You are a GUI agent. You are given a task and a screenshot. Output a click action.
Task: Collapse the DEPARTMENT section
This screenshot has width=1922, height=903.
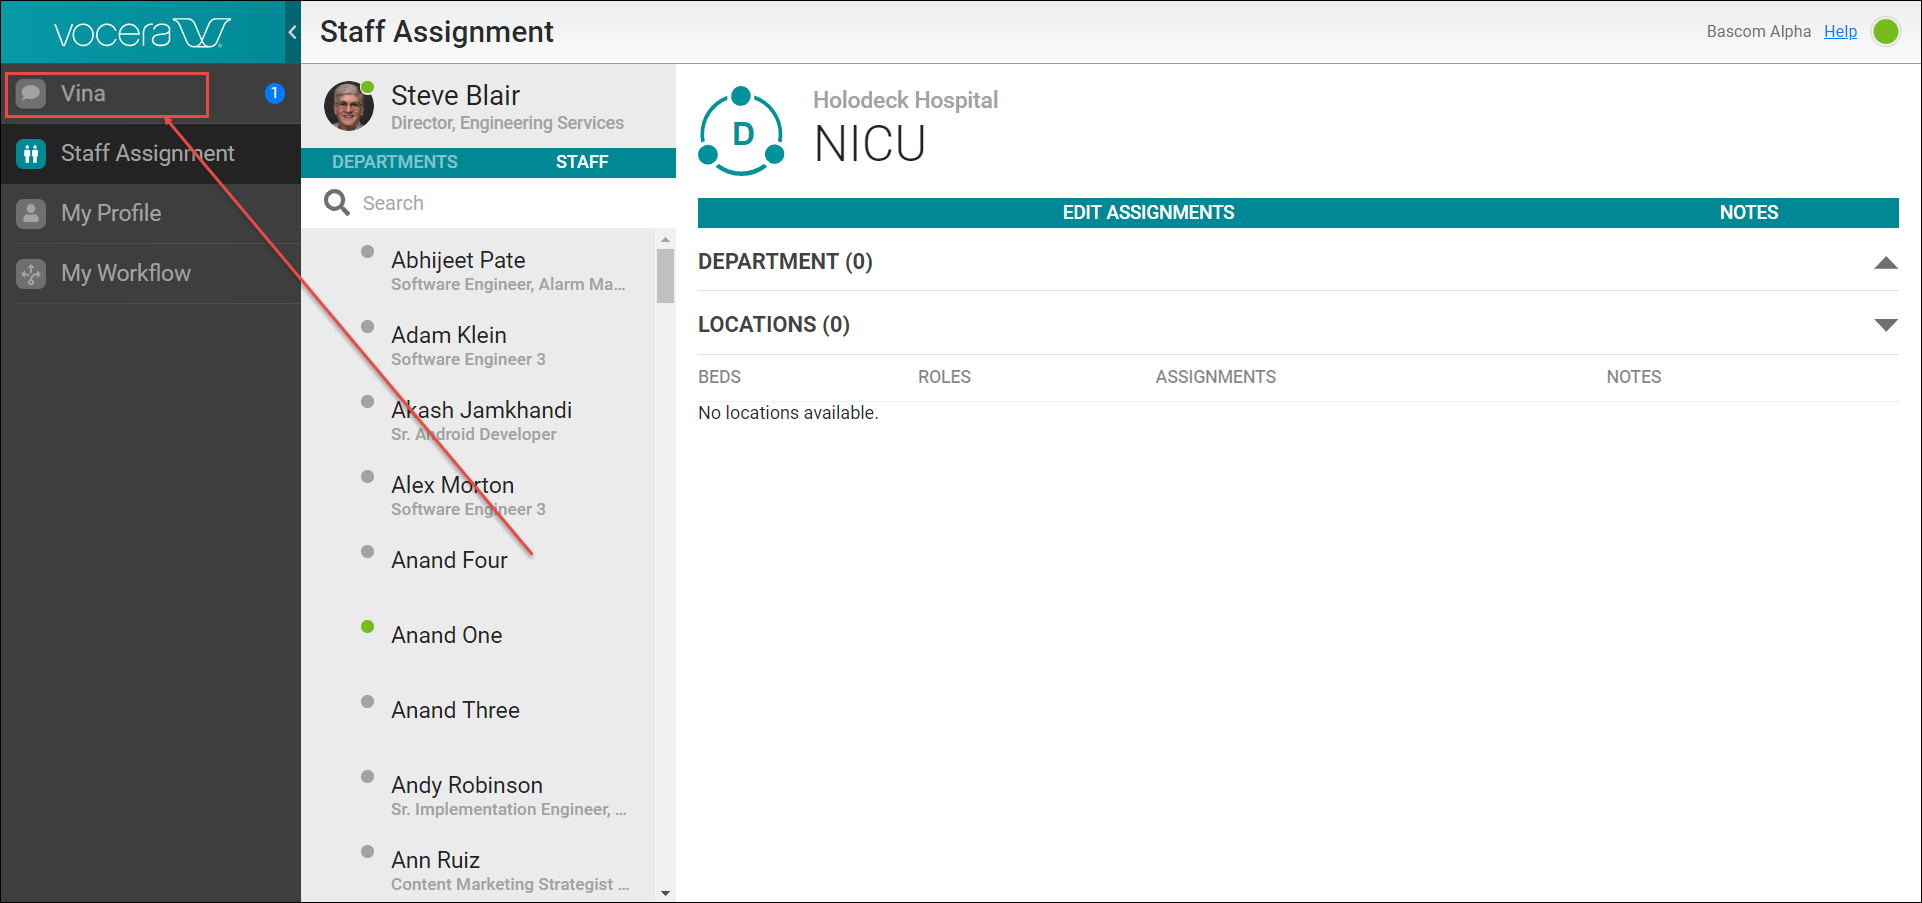click(x=1886, y=262)
